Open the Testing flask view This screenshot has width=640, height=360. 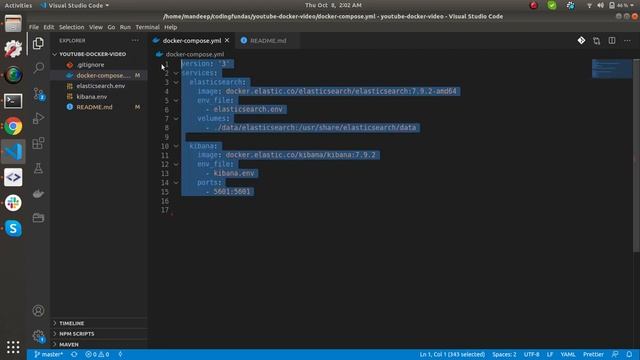[x=38, y=169]
